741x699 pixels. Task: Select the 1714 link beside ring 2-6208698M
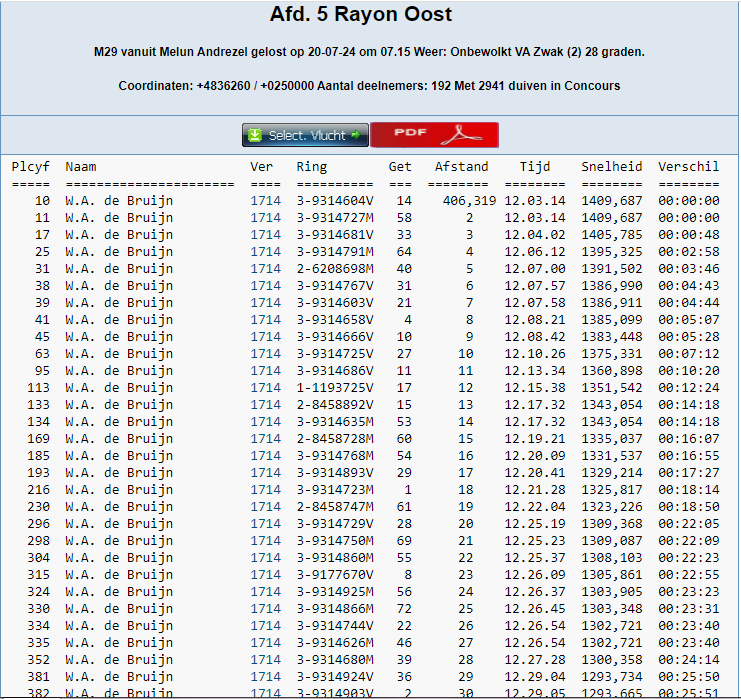[x=265, y=269]
